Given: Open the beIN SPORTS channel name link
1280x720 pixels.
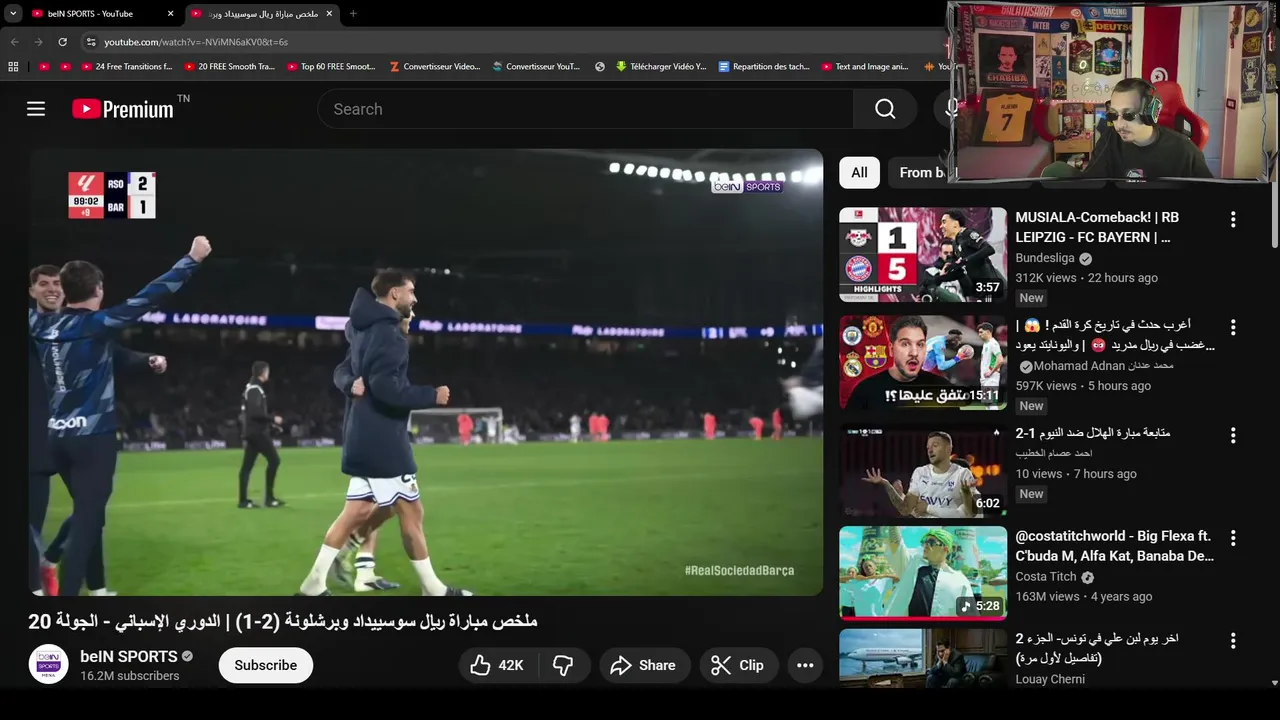Looking at the screenshot, I should point(128,656).
